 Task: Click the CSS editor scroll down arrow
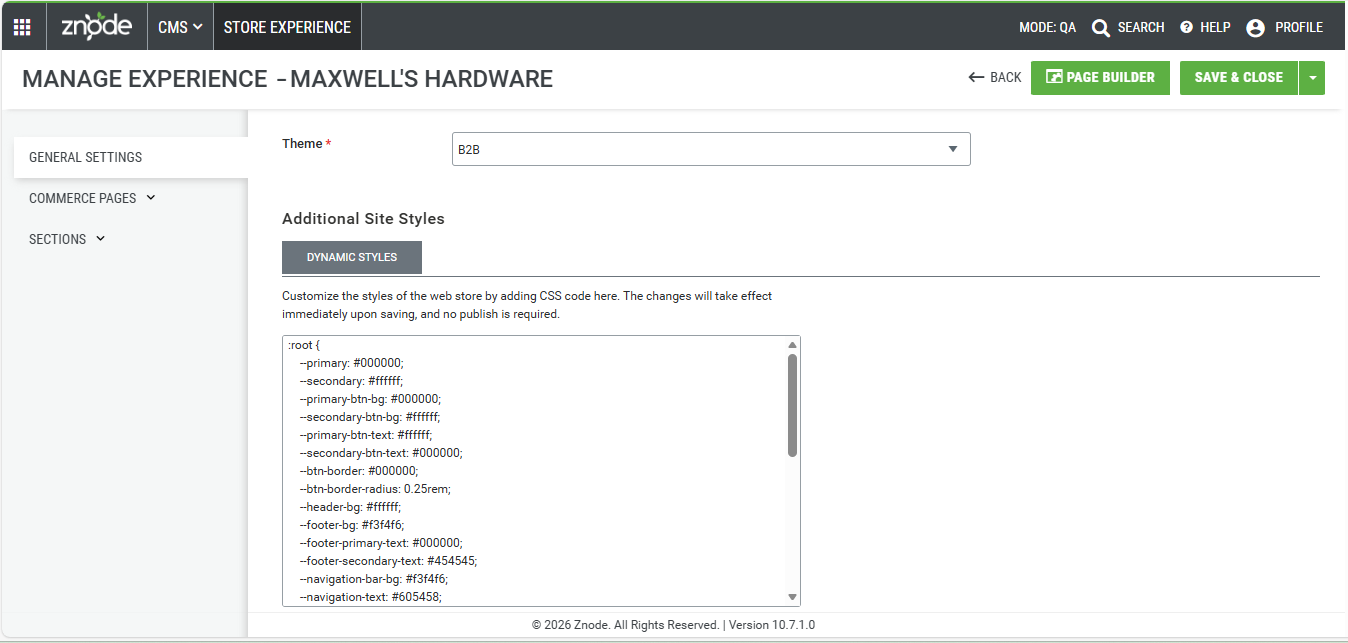(792, 597)
